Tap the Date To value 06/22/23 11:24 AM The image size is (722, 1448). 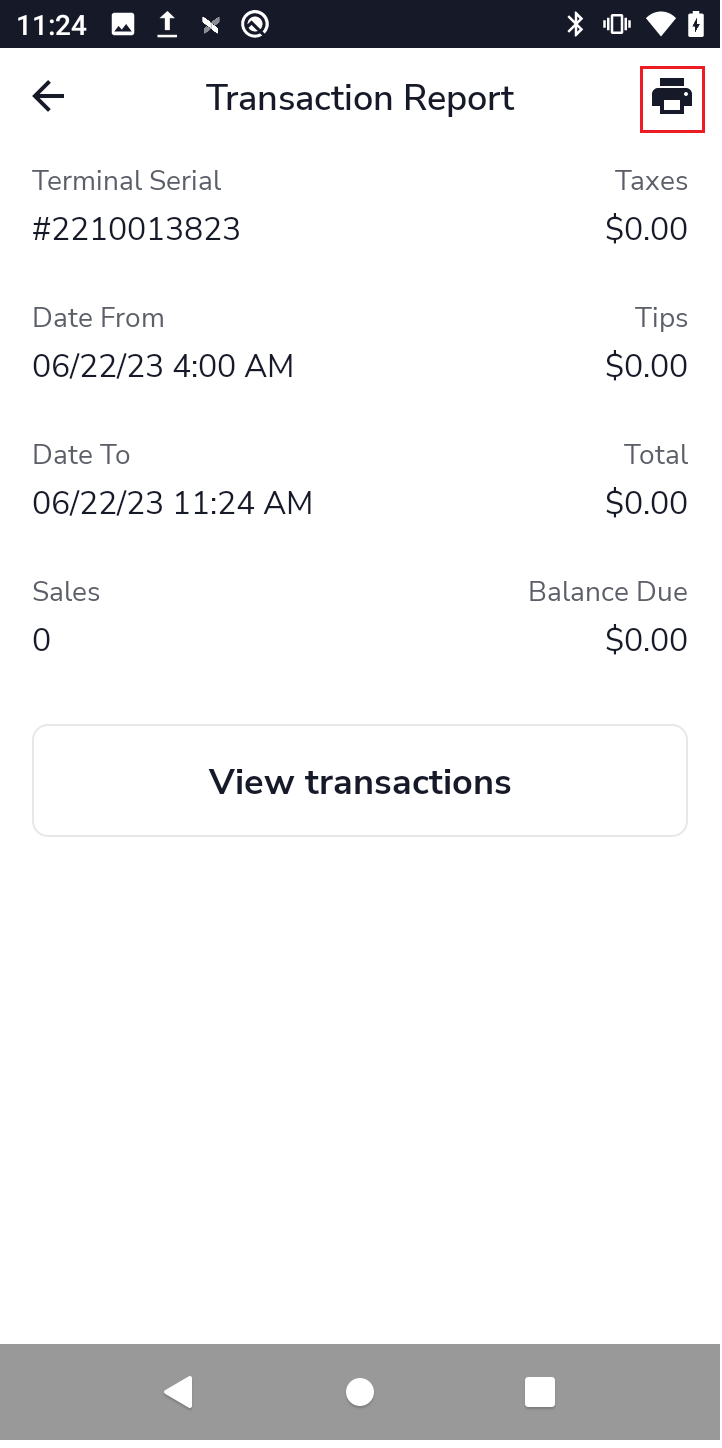tap(172, 503)
